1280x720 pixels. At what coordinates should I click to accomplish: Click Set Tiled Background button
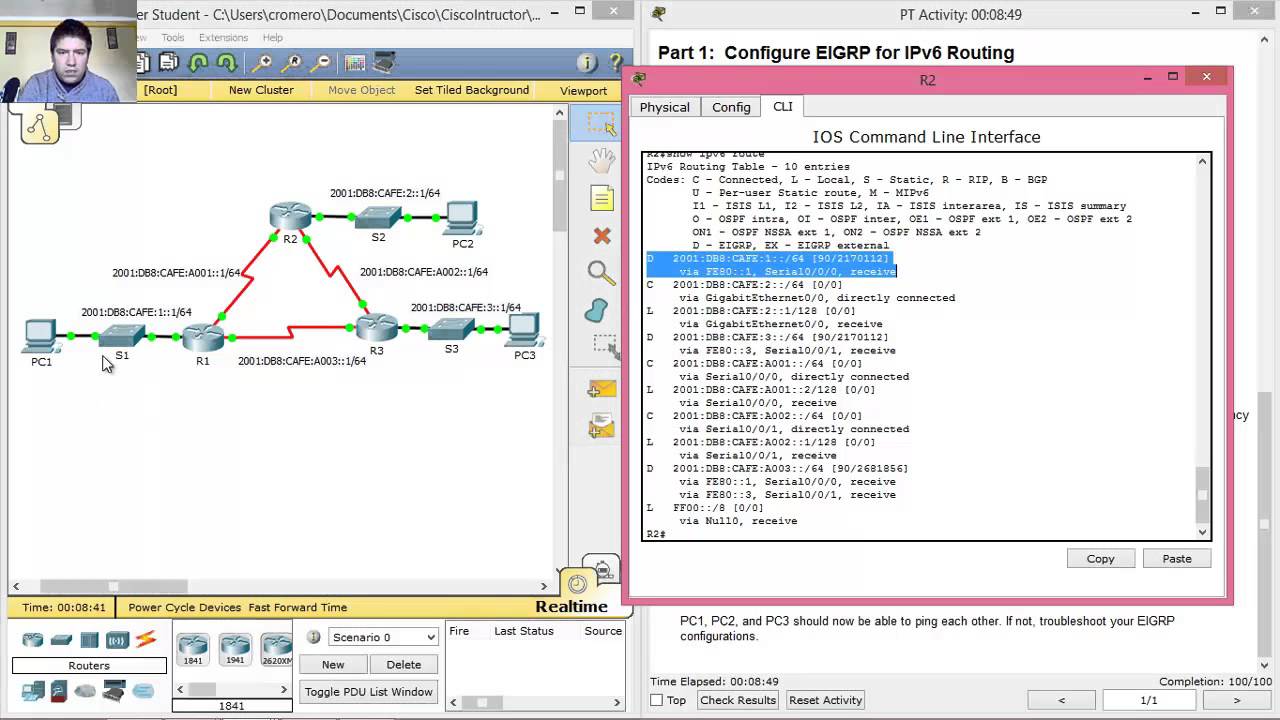(x=472, y=90)
